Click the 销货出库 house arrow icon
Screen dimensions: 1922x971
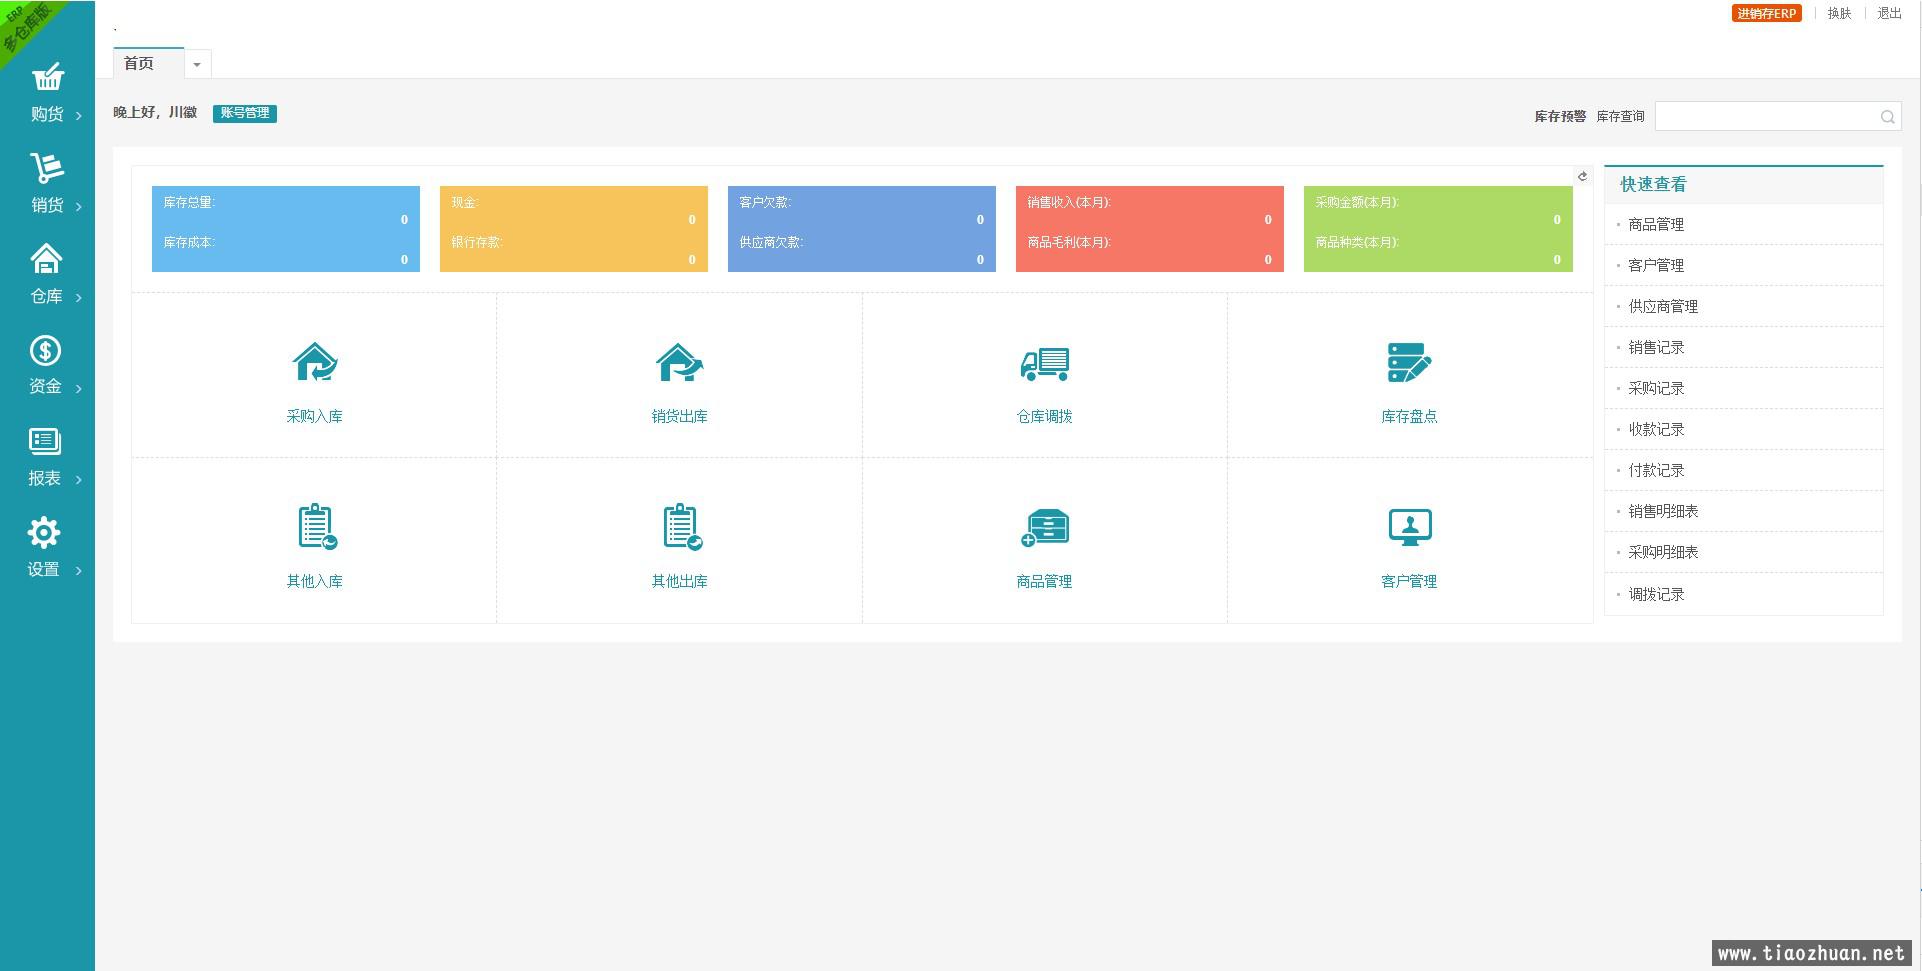[680, 362]
